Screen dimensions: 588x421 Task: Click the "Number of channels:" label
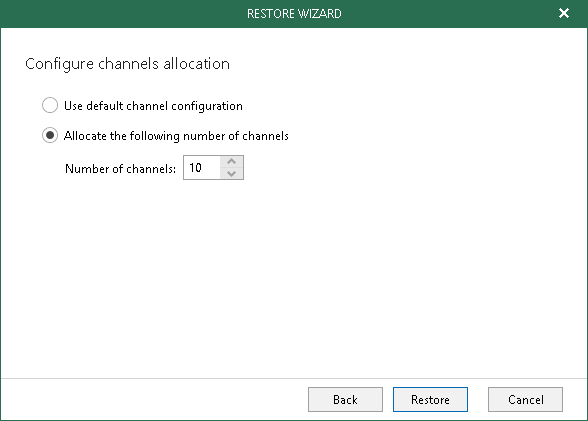pos(120,169)
